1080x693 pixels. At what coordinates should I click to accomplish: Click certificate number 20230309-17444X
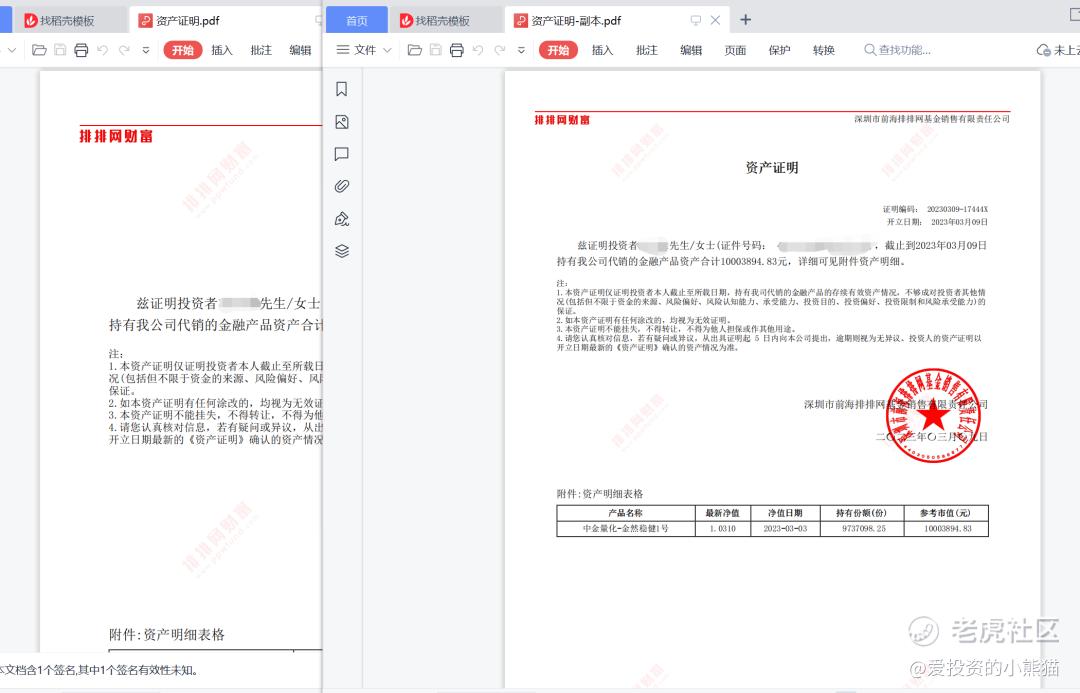[957, 209]
